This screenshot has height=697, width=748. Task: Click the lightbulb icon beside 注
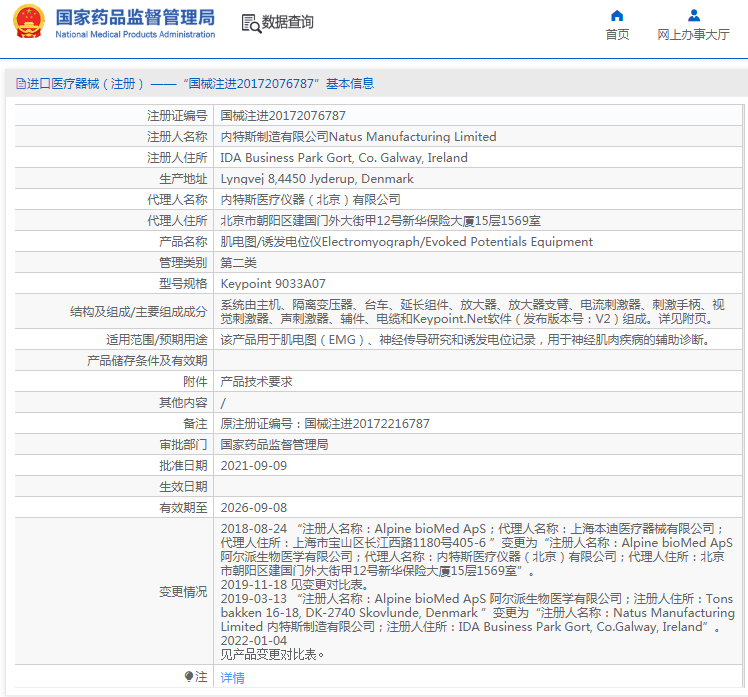[188, 677]
